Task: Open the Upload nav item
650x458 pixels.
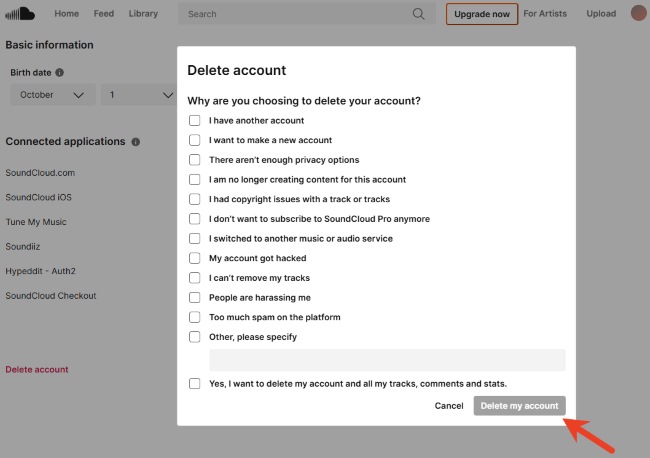Action: point(601,14)
